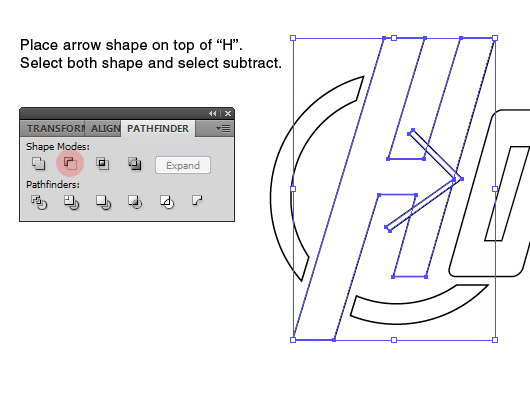Image resolution: width=530 pixels, height=399 pixels.
Task: Switch to the Align tab
Action: [x=105, y=128]
